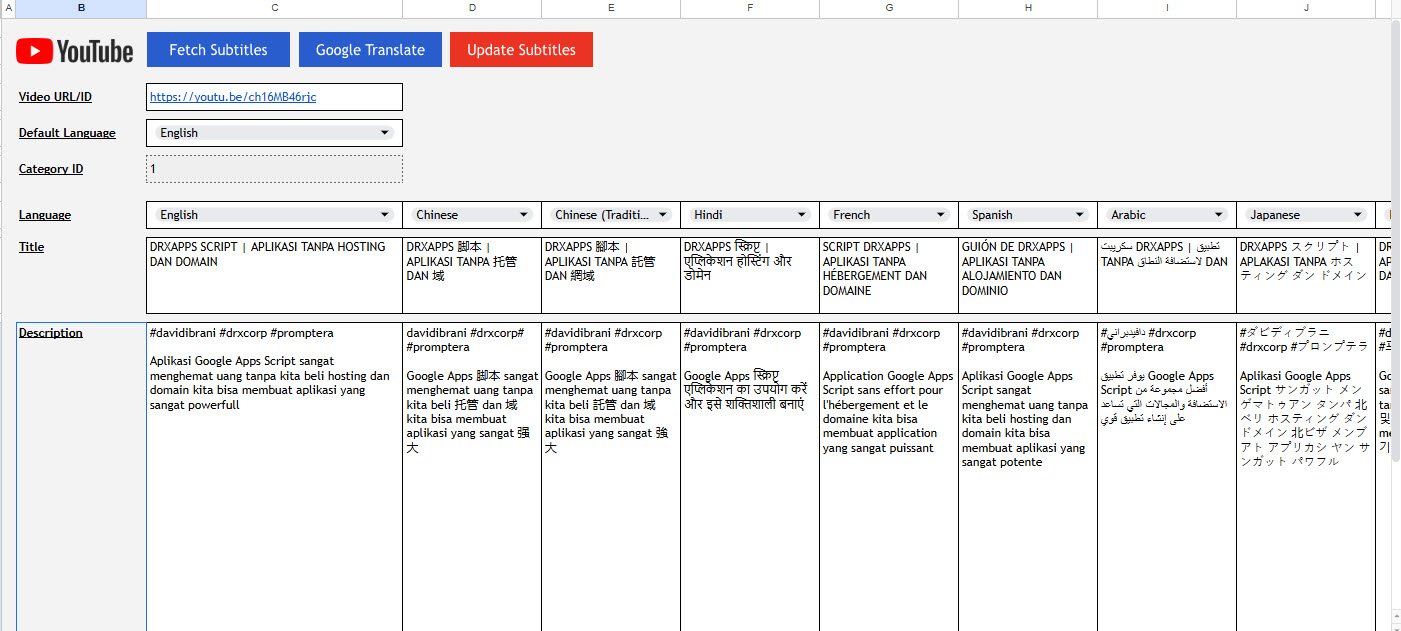The width and height of the screenshot is (1401, 631).
Task: Click the red Update Subtitles button
Action: [x=521, y=50]
